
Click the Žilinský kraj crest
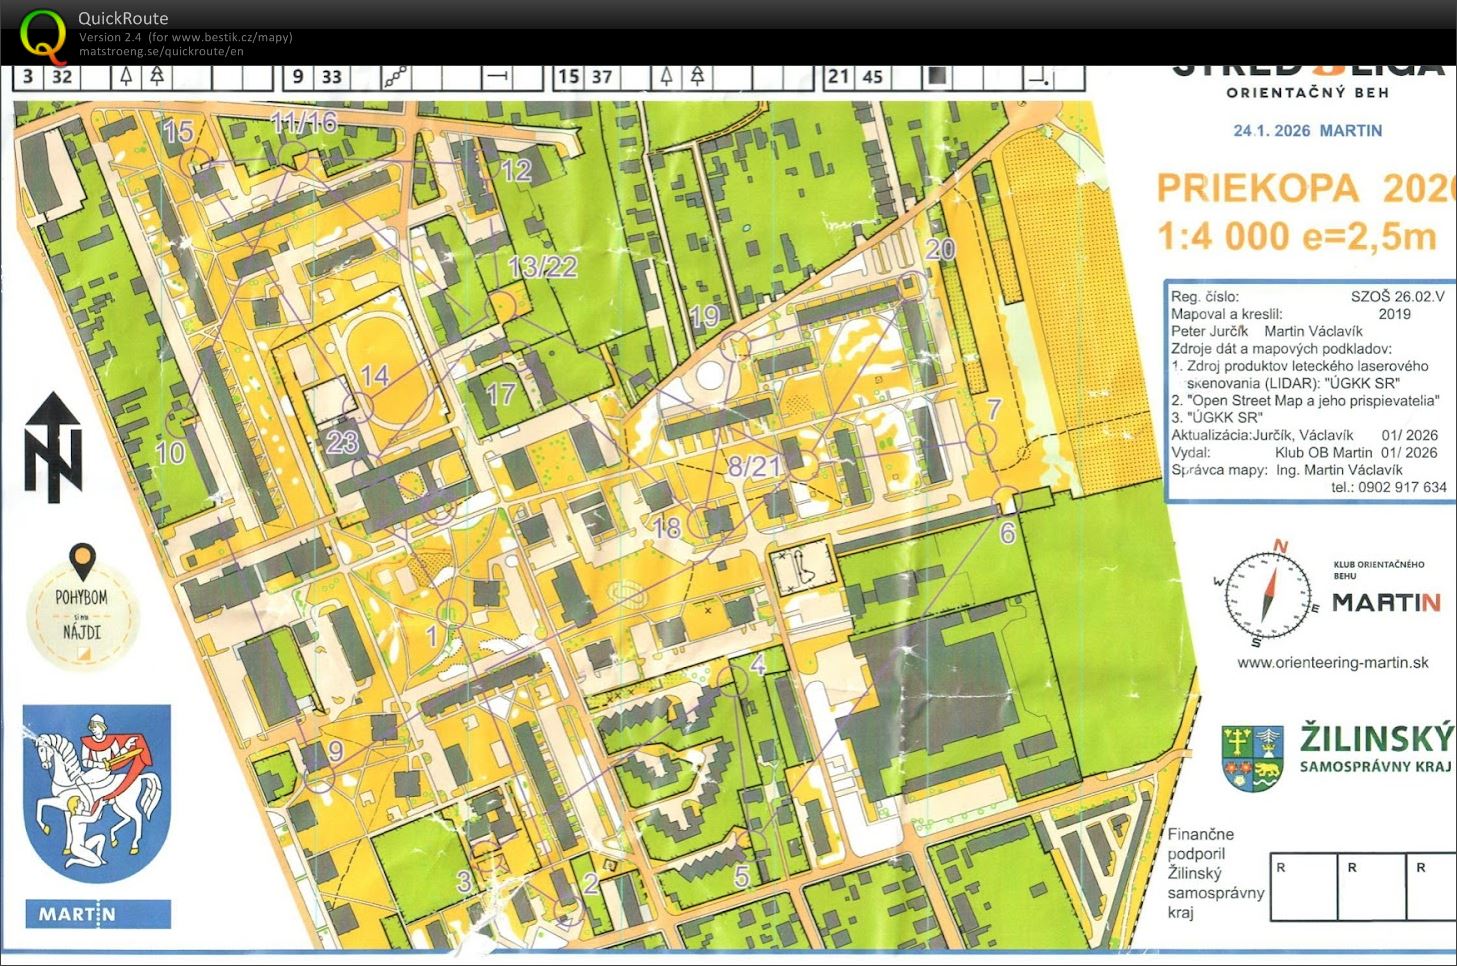click(x=1252, y=758)
